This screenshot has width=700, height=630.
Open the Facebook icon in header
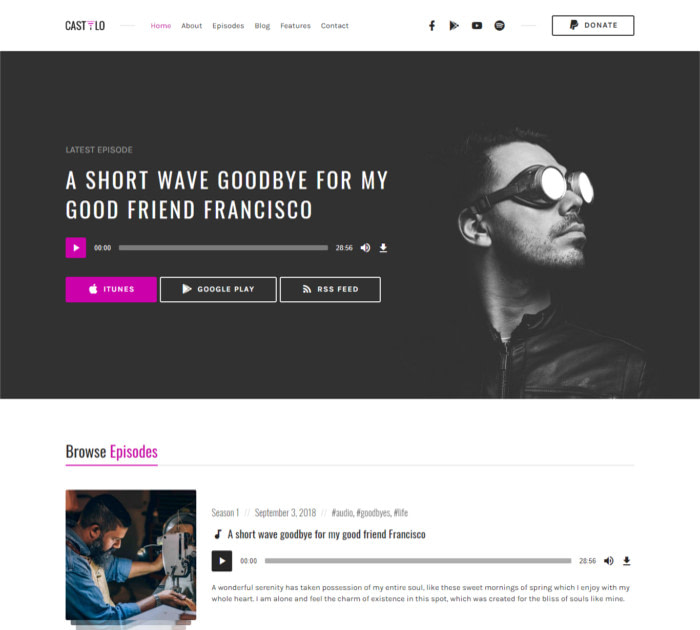pos(432,25)
